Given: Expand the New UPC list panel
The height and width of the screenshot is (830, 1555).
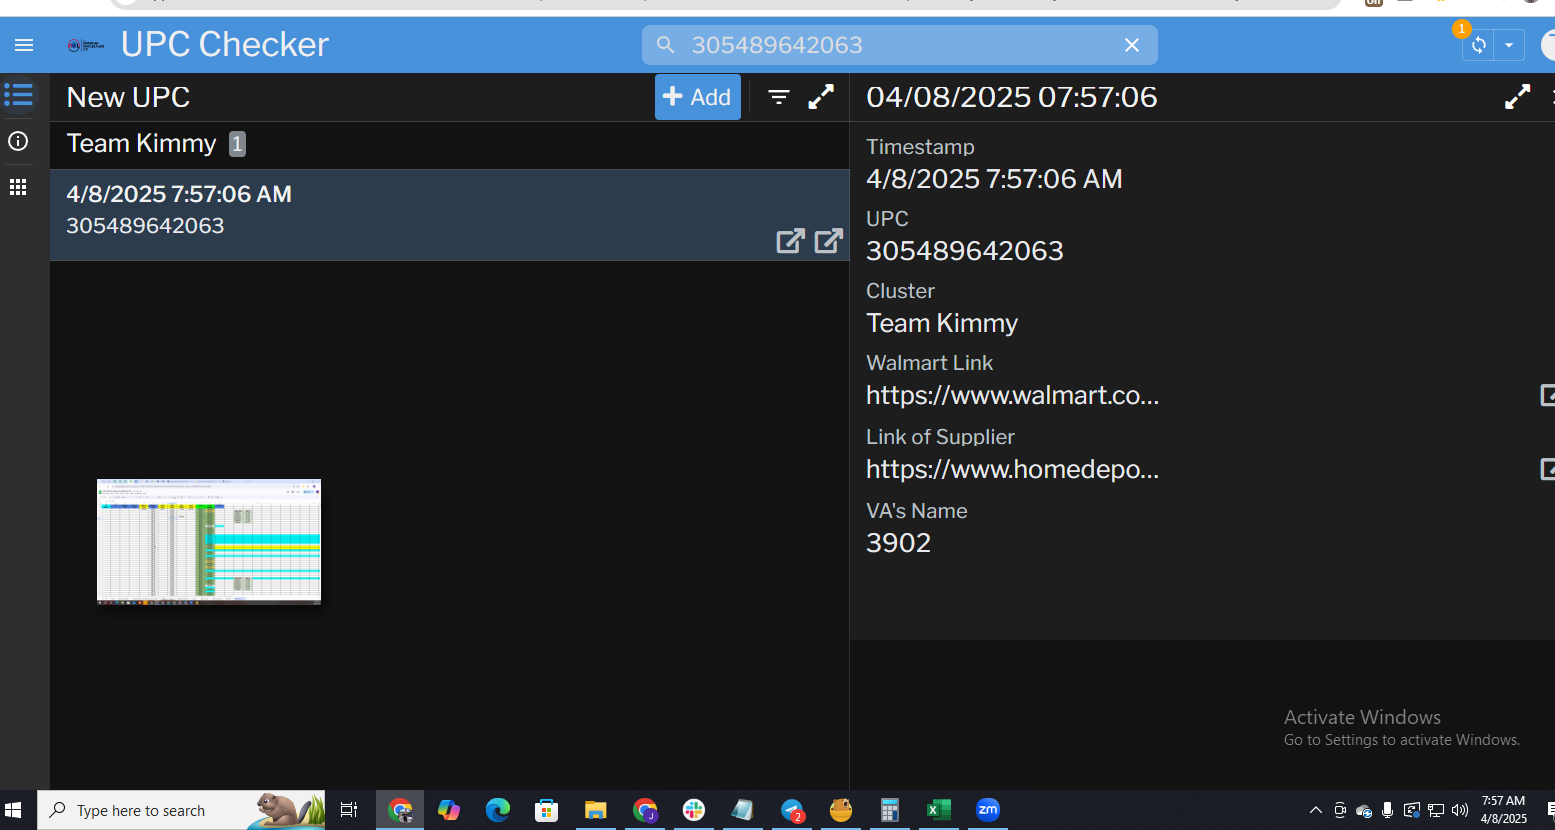Looking at the screenshot, I should coord(821,97).
